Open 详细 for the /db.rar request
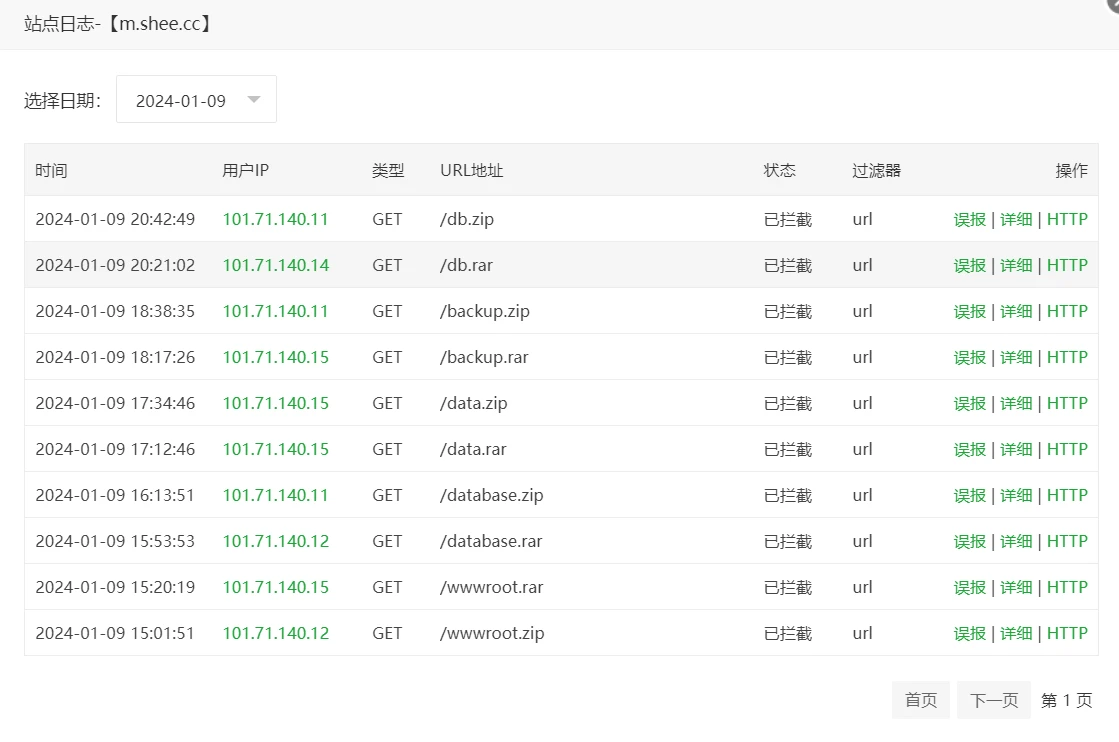The width and height of the screenshot is (1119, 742). [x=1016, y=265]
